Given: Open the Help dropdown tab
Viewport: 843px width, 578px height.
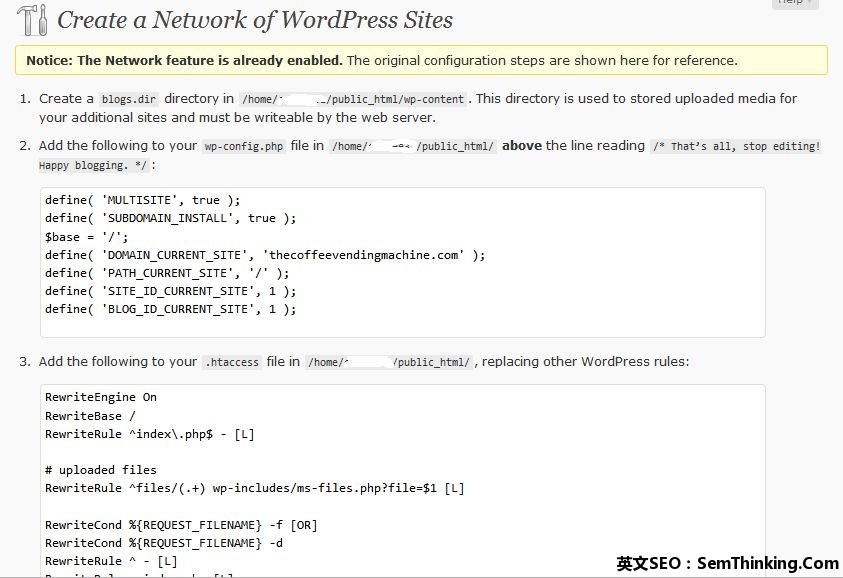Looking at the screenshot, I should point(795,3).
